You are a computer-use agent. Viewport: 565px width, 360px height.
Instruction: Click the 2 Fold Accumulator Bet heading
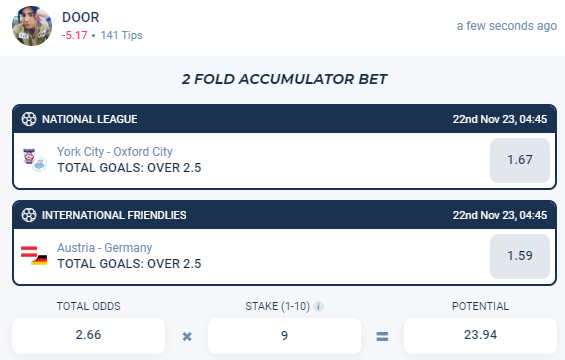(284, 79)
